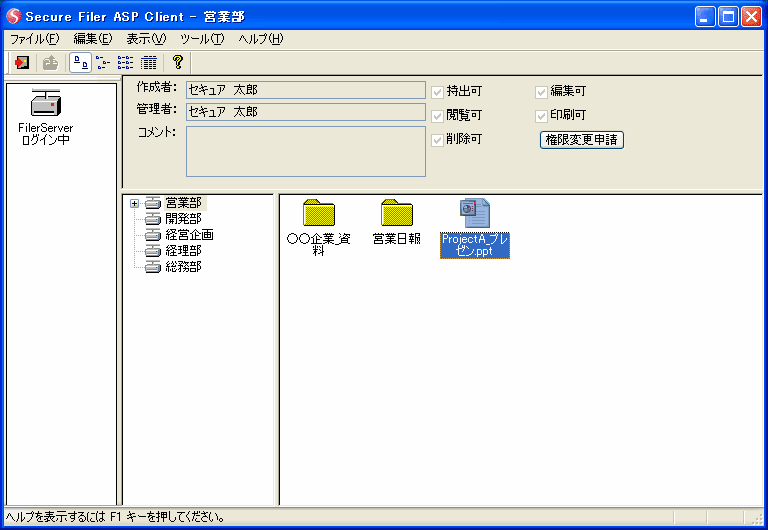The width and height of the screenshot is (768, 530).
Task: Click the yellow question mark help icon
Action: pyautogui.click(x=178, y=62)
